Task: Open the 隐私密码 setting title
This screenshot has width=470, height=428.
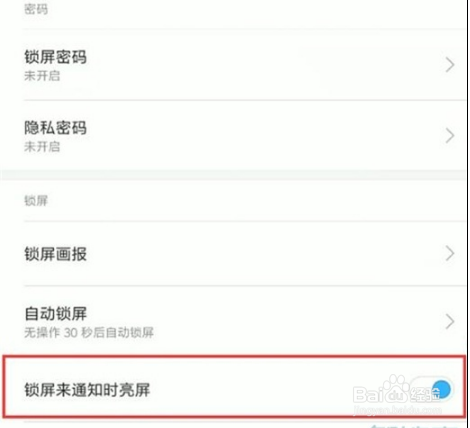Action: (56, 128)
